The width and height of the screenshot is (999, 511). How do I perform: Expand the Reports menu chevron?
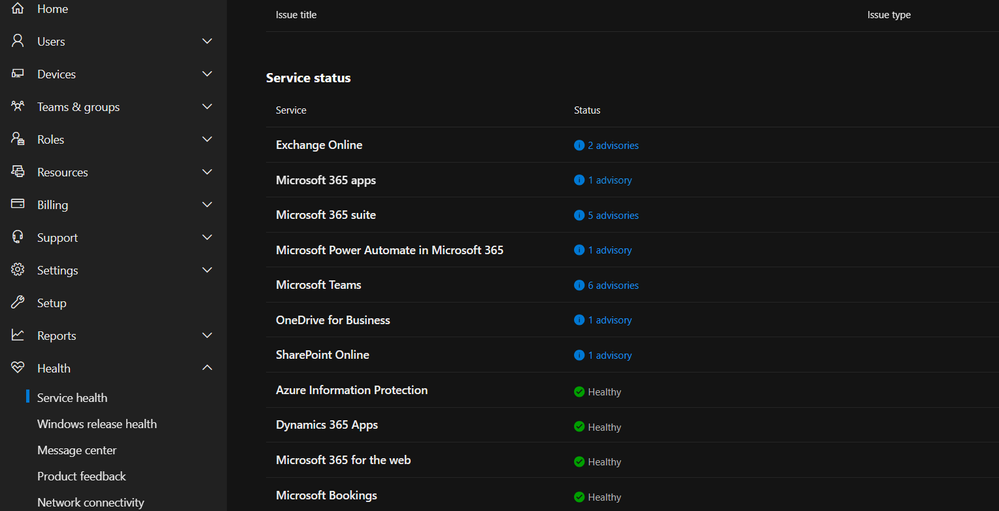click(x=207, y=335)
